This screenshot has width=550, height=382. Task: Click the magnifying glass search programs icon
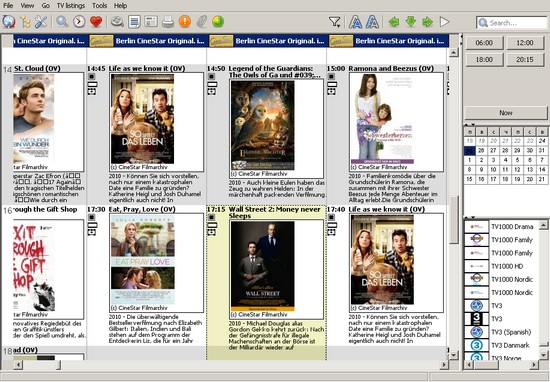coord(62,22)
